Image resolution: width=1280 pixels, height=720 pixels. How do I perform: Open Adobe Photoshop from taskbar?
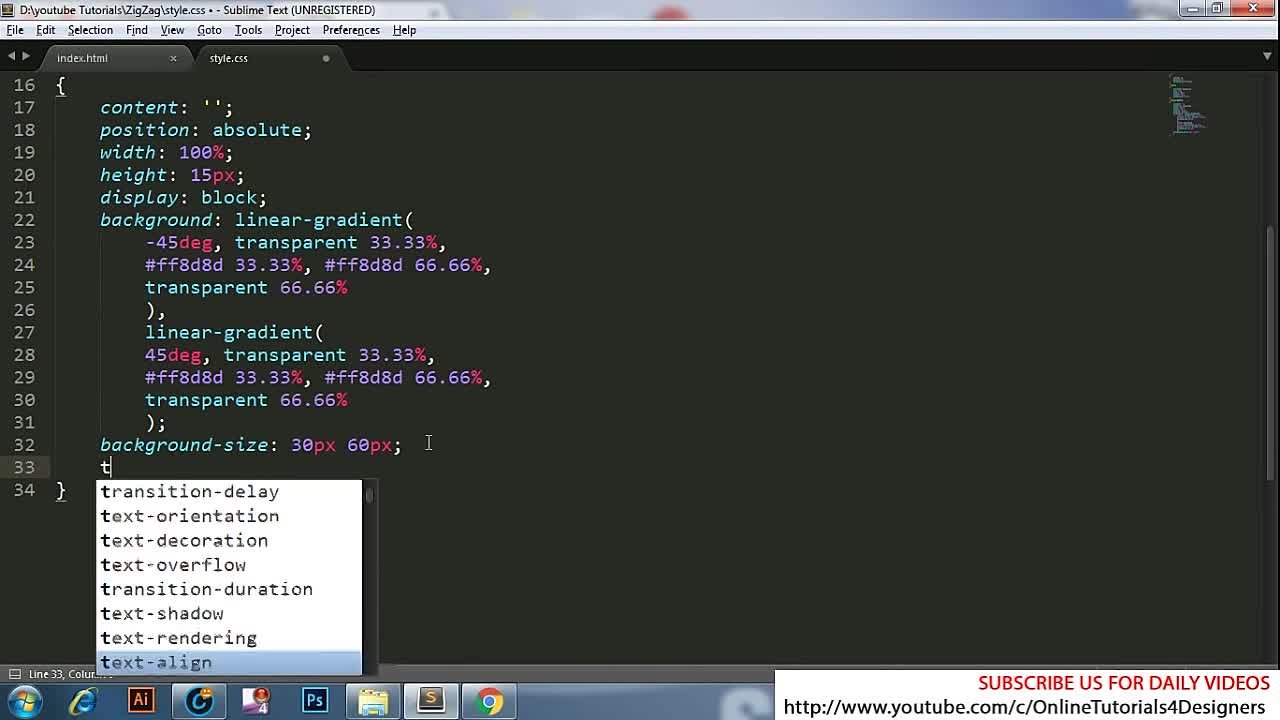(315, 701)
